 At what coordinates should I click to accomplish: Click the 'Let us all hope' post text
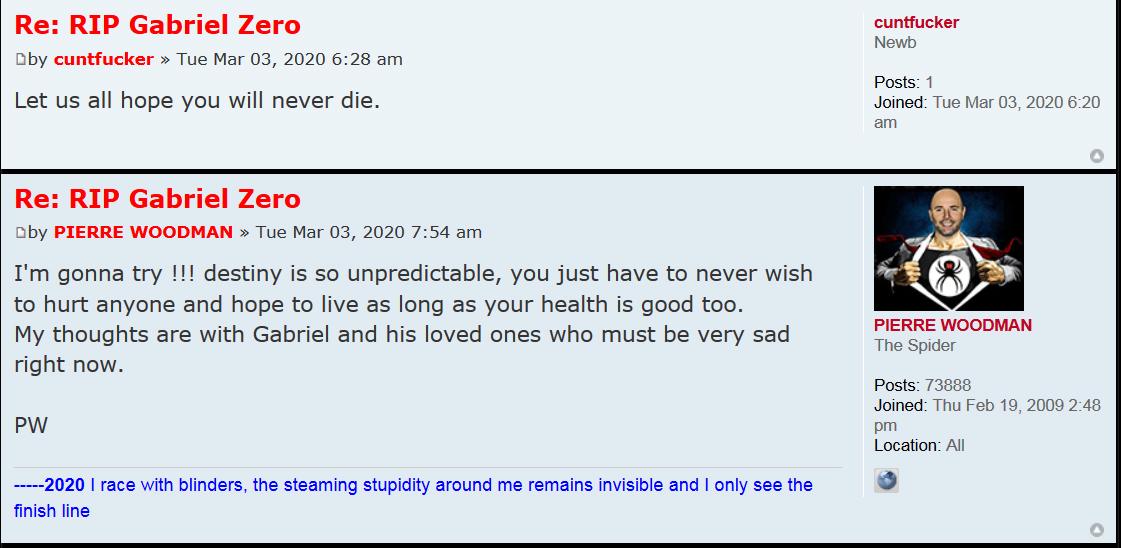pos(197,101)
